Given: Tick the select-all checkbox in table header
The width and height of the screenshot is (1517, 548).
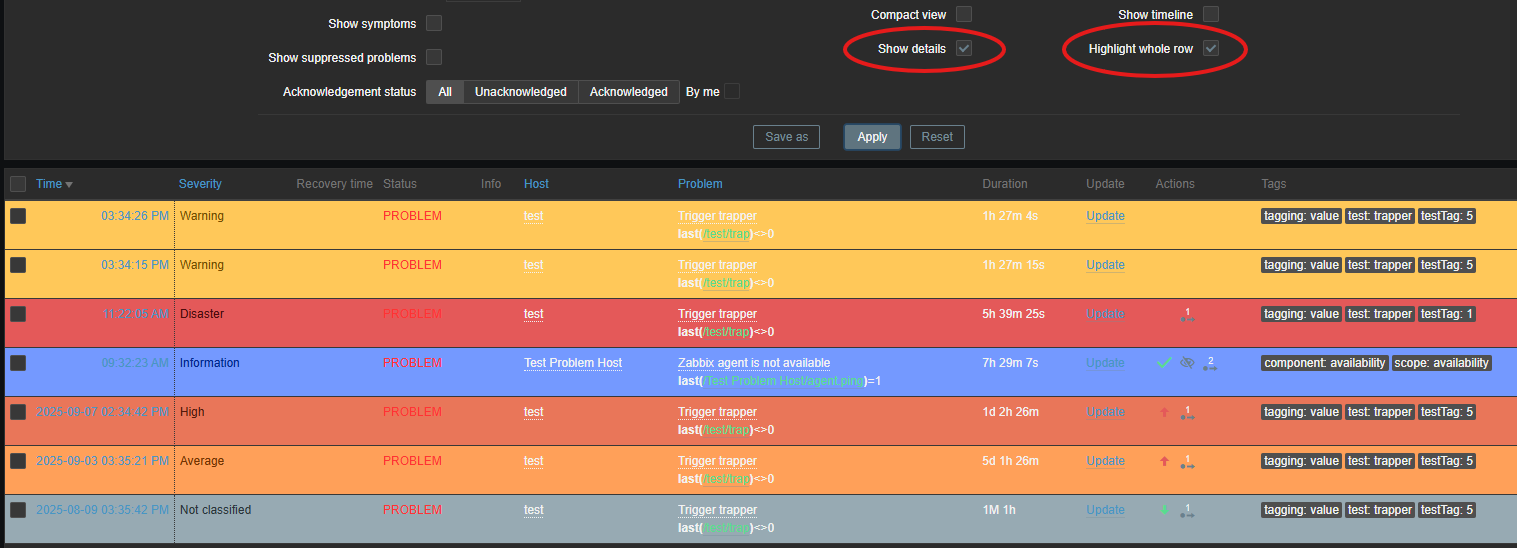Looking at the screenshot, I should tap(18, 184).
